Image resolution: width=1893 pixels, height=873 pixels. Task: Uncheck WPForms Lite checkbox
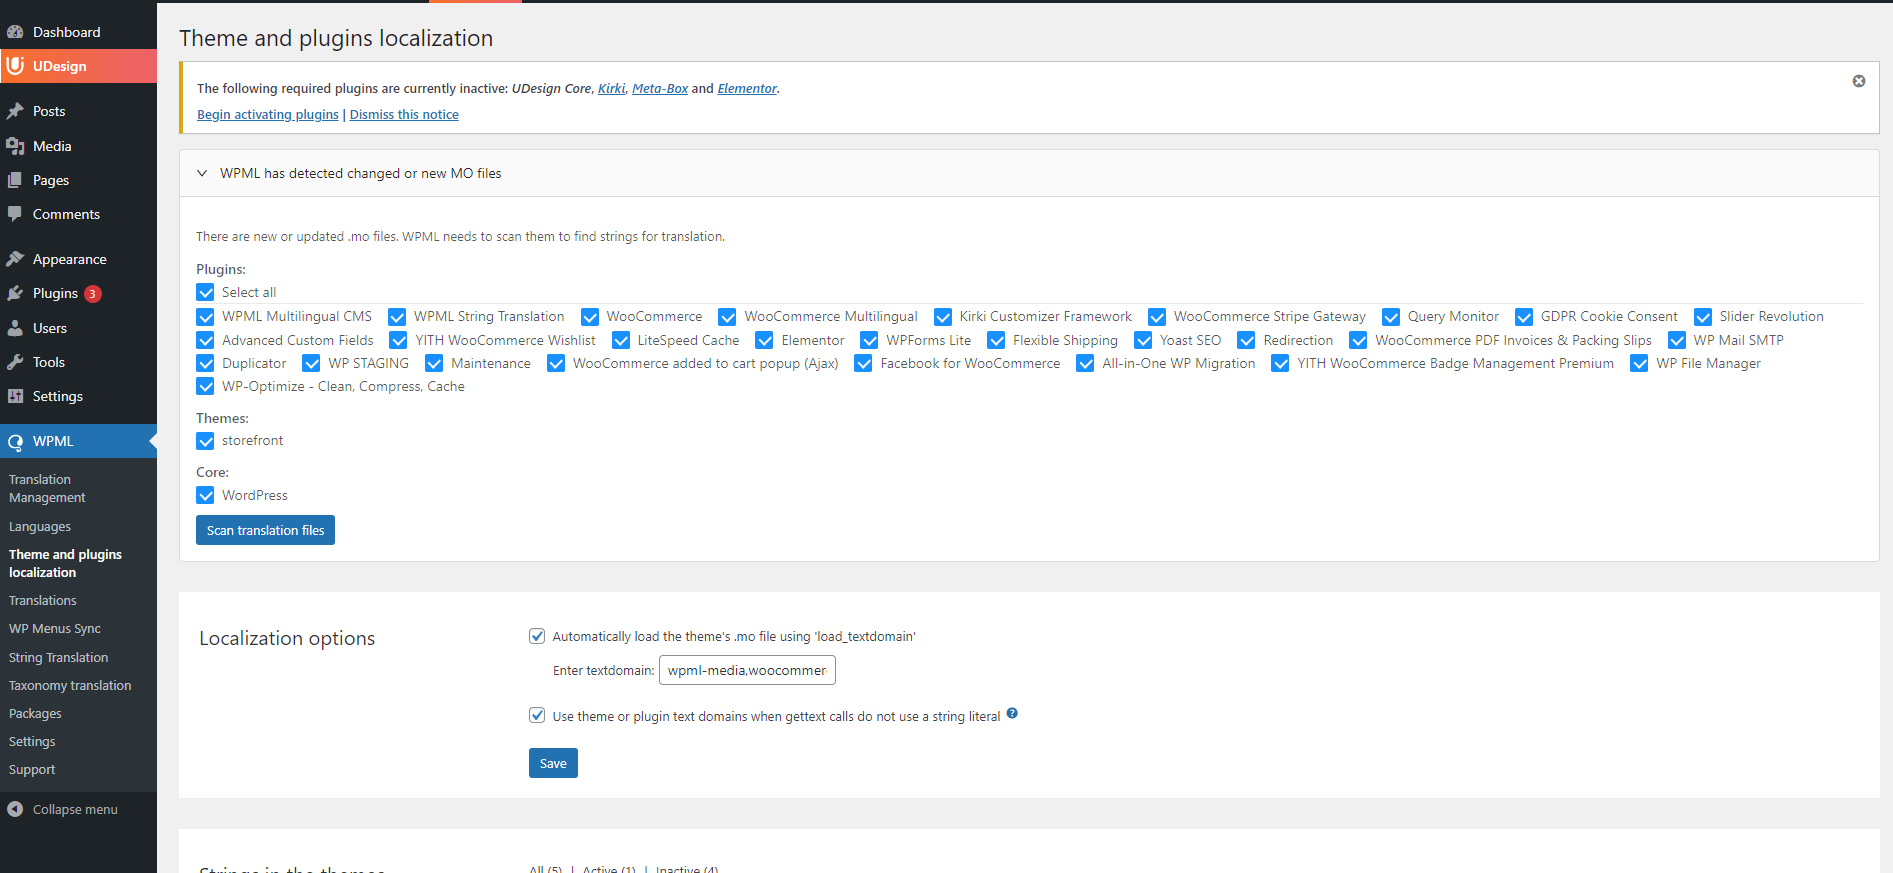click(x=869, y=341)
